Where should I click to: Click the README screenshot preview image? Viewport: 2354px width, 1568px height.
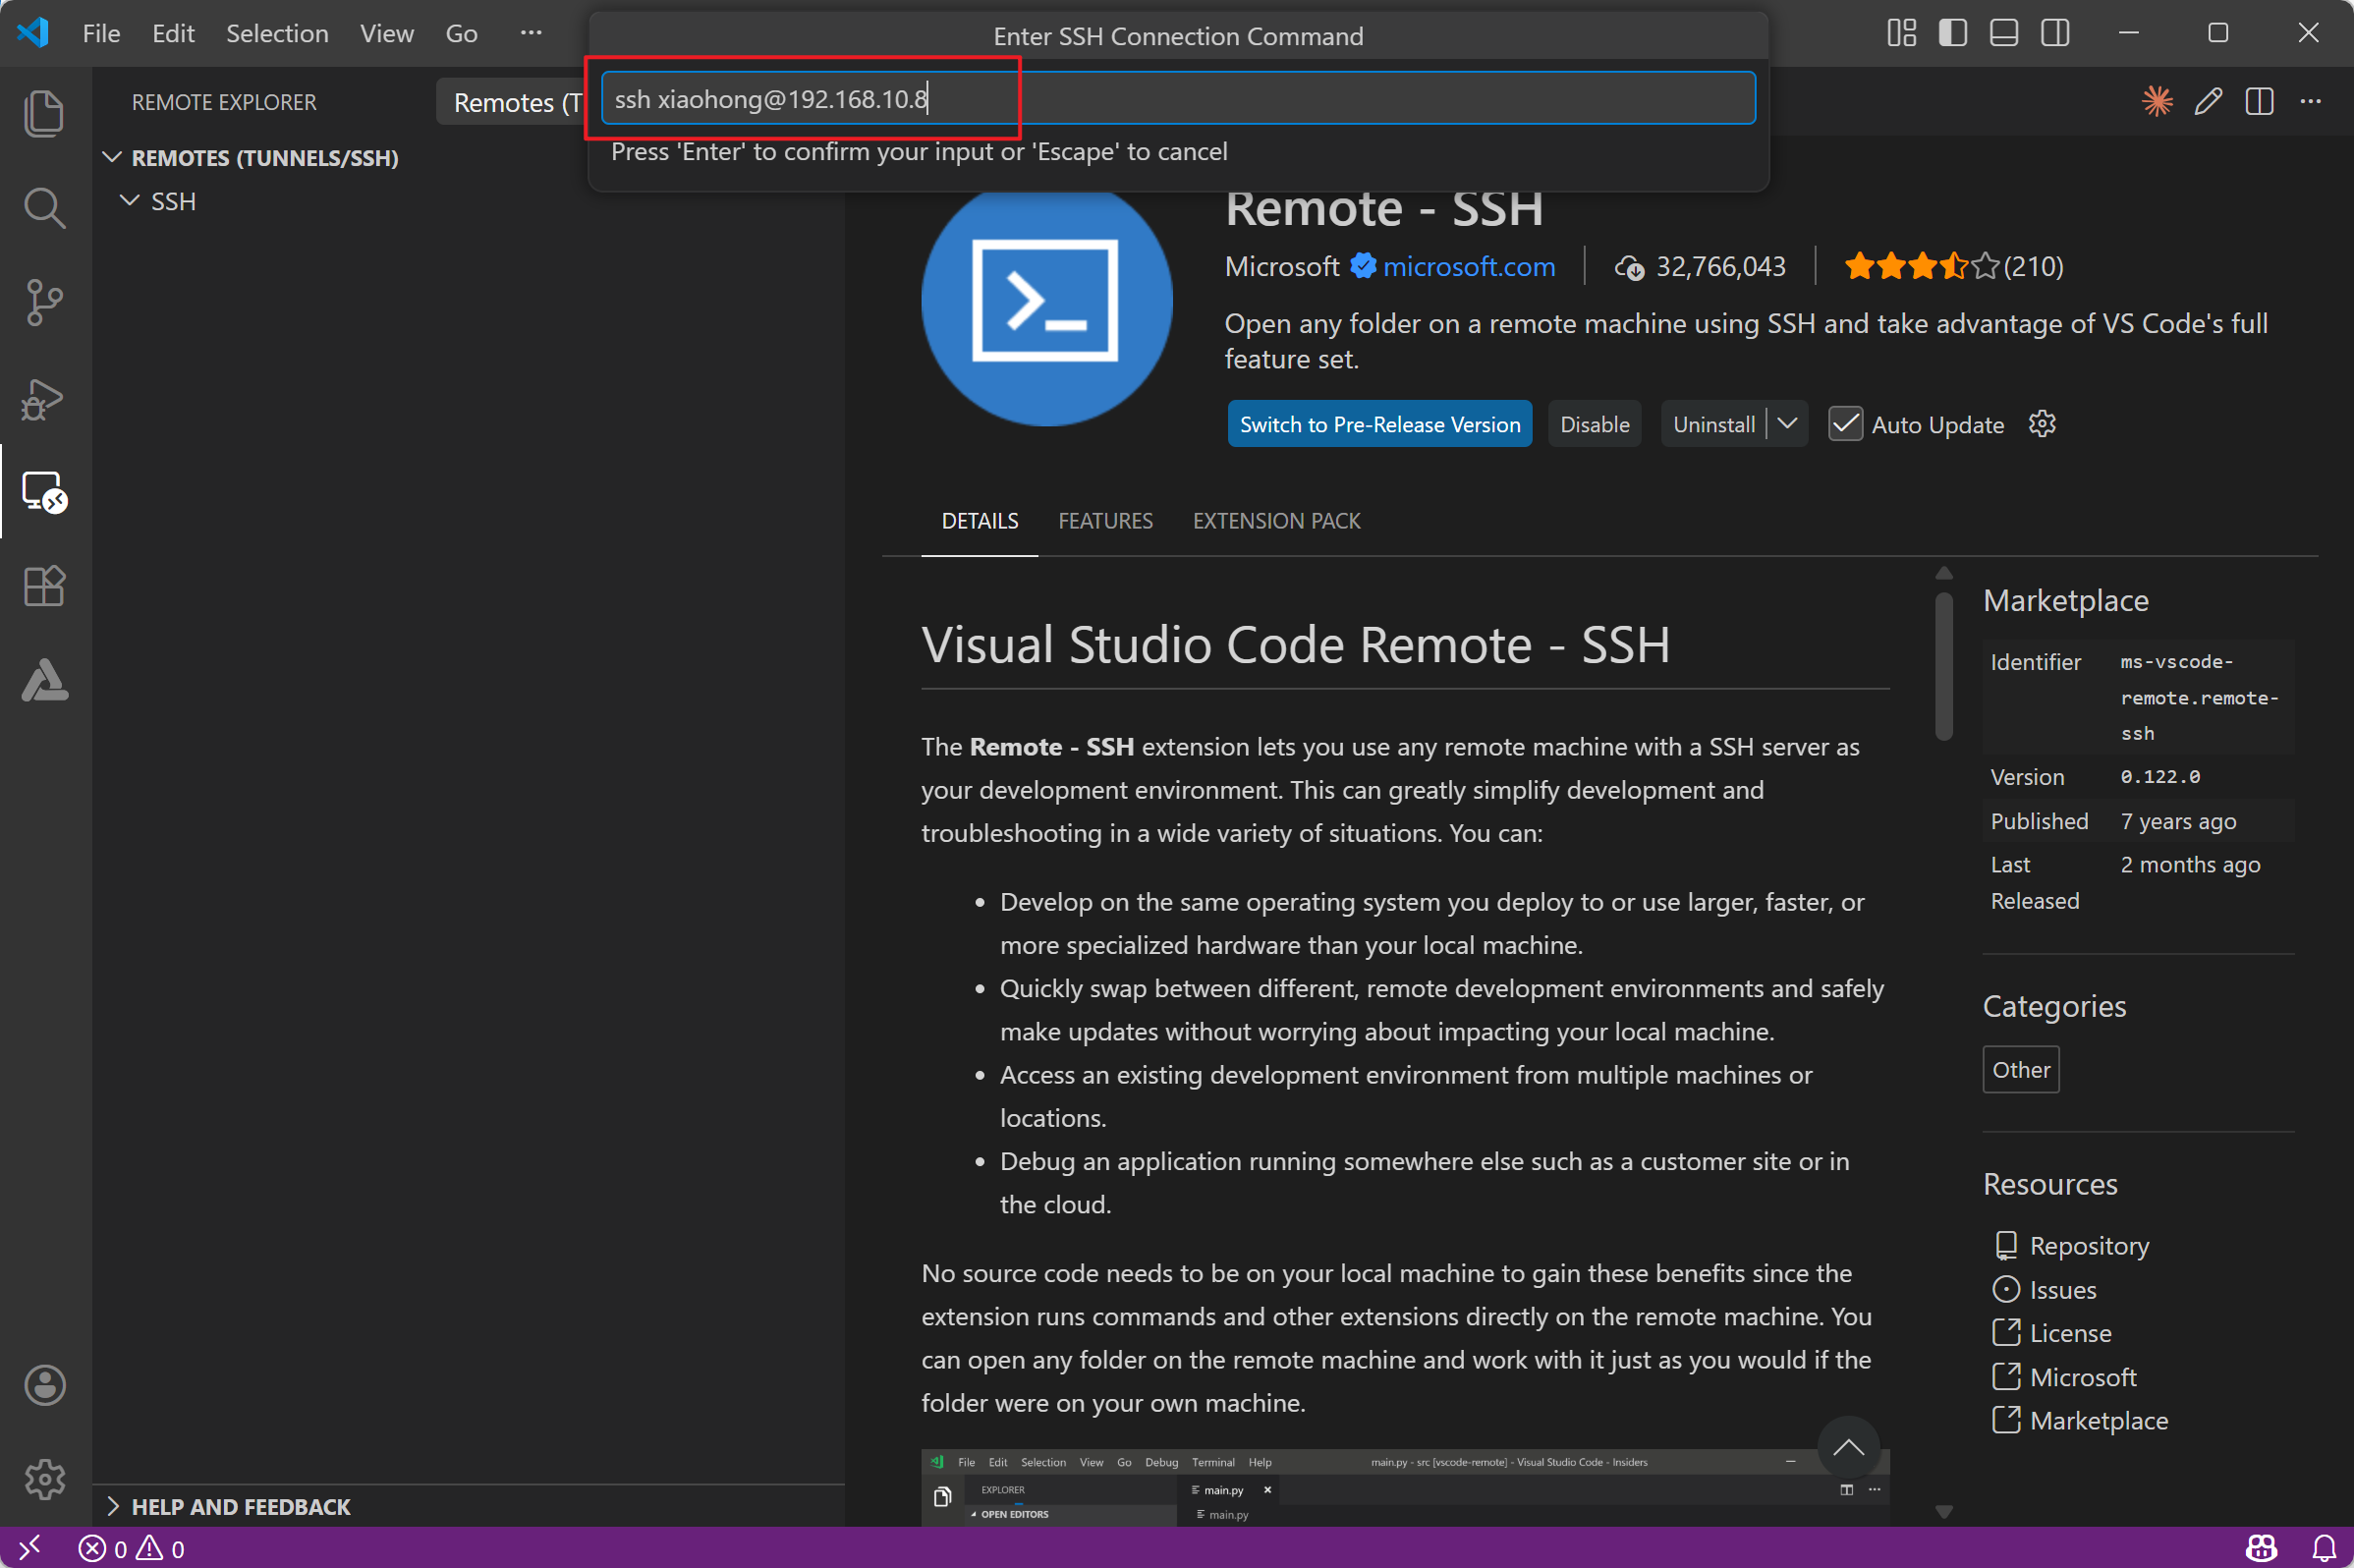(x=1404, y=1487)
